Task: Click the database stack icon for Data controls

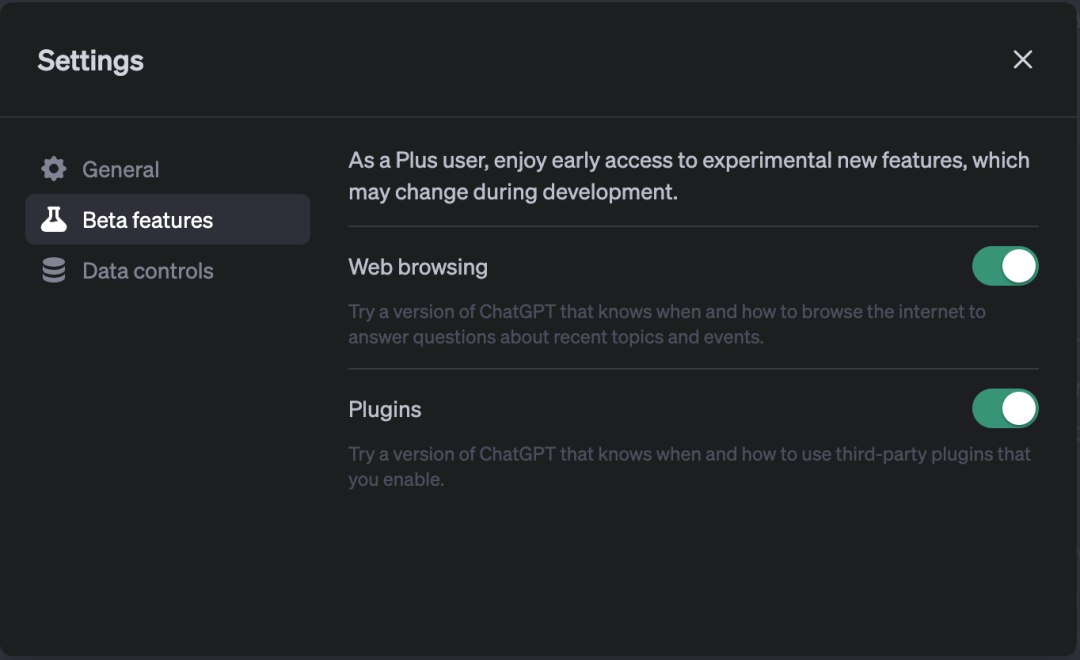Action: [54, 271]
